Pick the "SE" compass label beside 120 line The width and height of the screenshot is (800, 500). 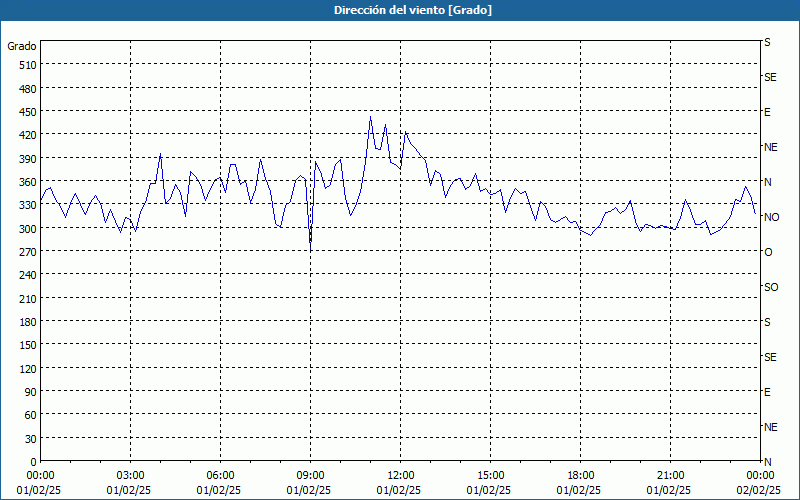(770, 357)
